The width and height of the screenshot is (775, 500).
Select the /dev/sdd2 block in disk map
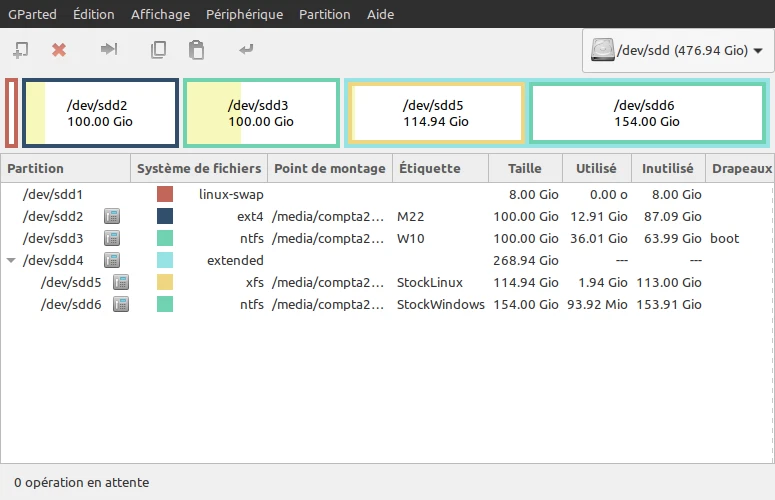pos(100,113)
